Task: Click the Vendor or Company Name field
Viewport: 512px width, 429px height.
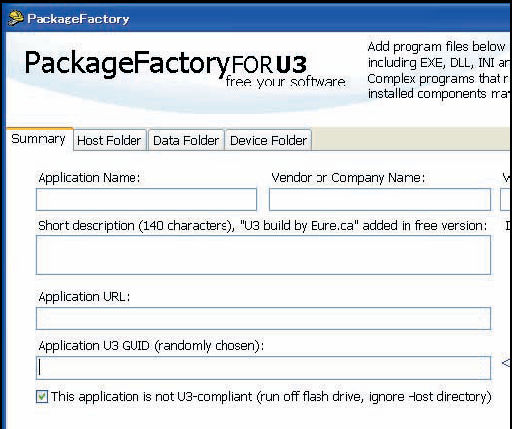Action: click(380, 199)
